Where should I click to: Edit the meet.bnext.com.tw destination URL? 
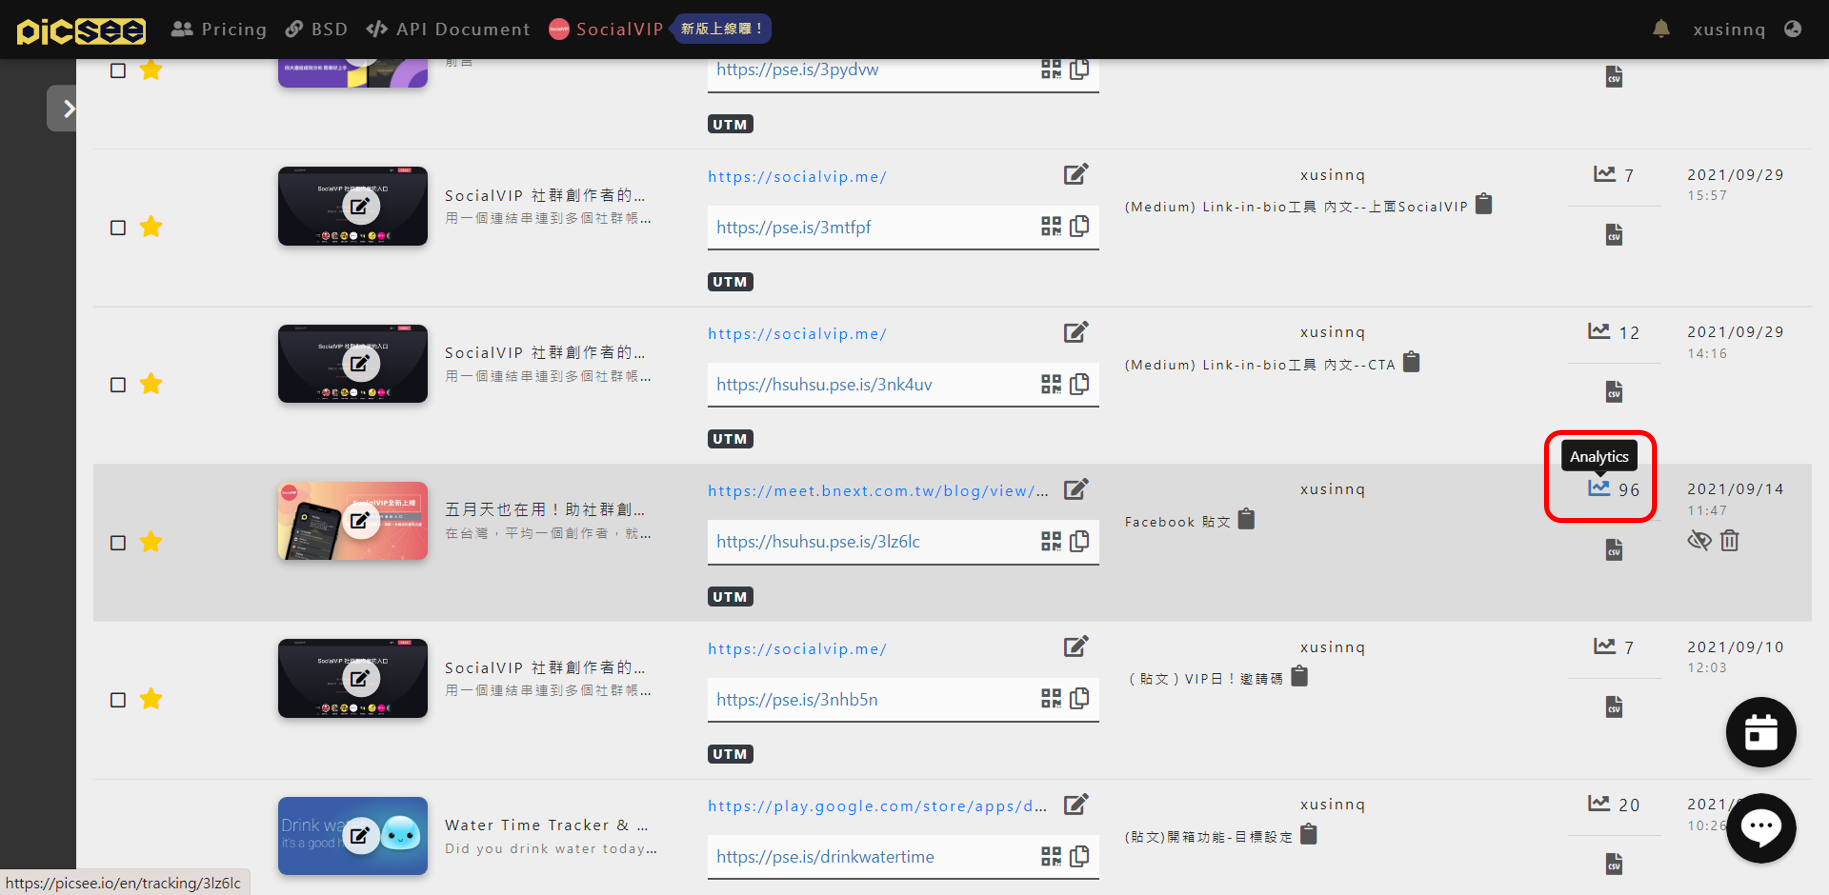[1075, 490]
